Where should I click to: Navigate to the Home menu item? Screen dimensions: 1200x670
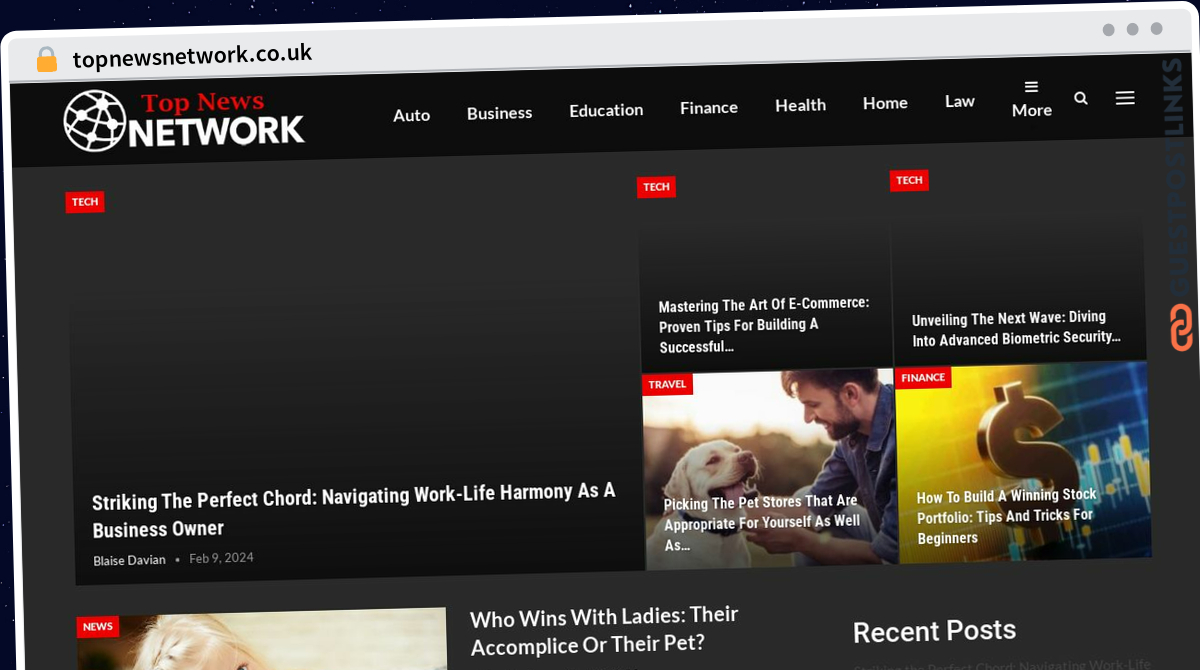(885, 103)
